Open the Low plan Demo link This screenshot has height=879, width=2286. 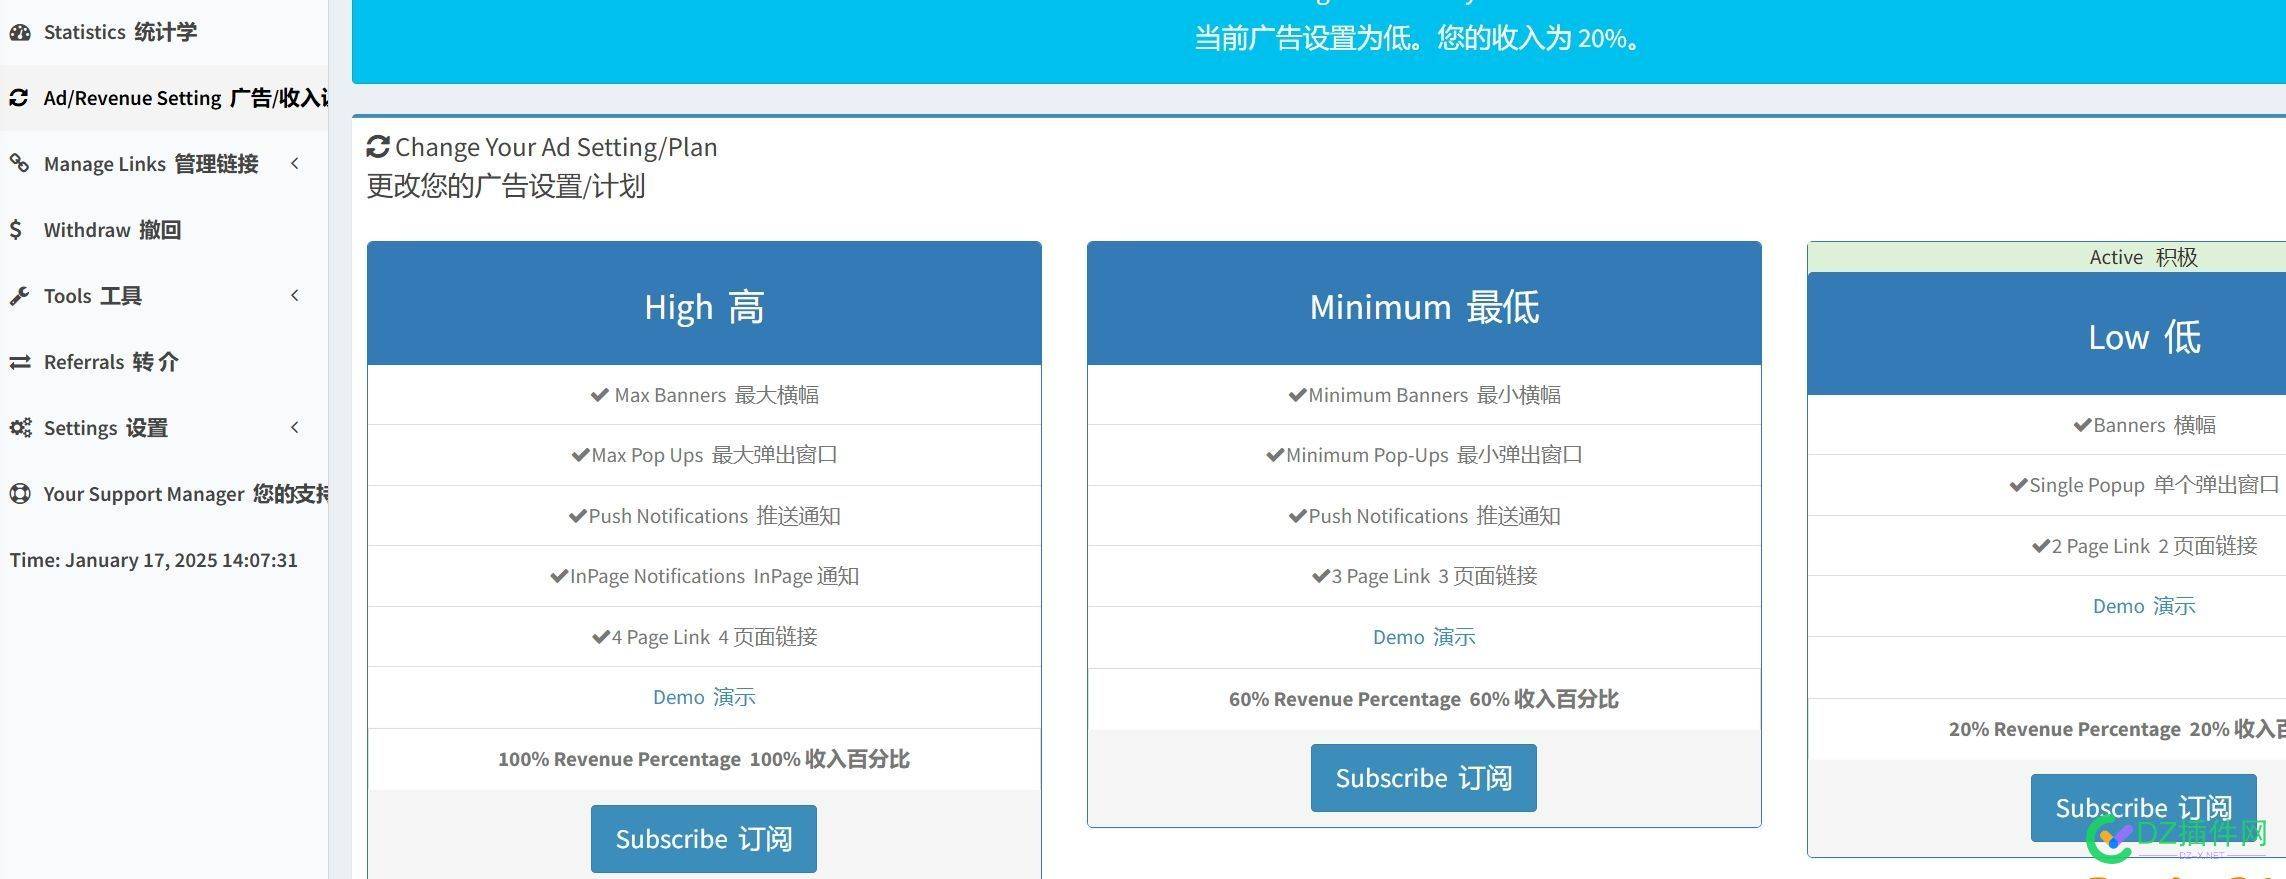pyautogui.click(x=2144, y=606)
